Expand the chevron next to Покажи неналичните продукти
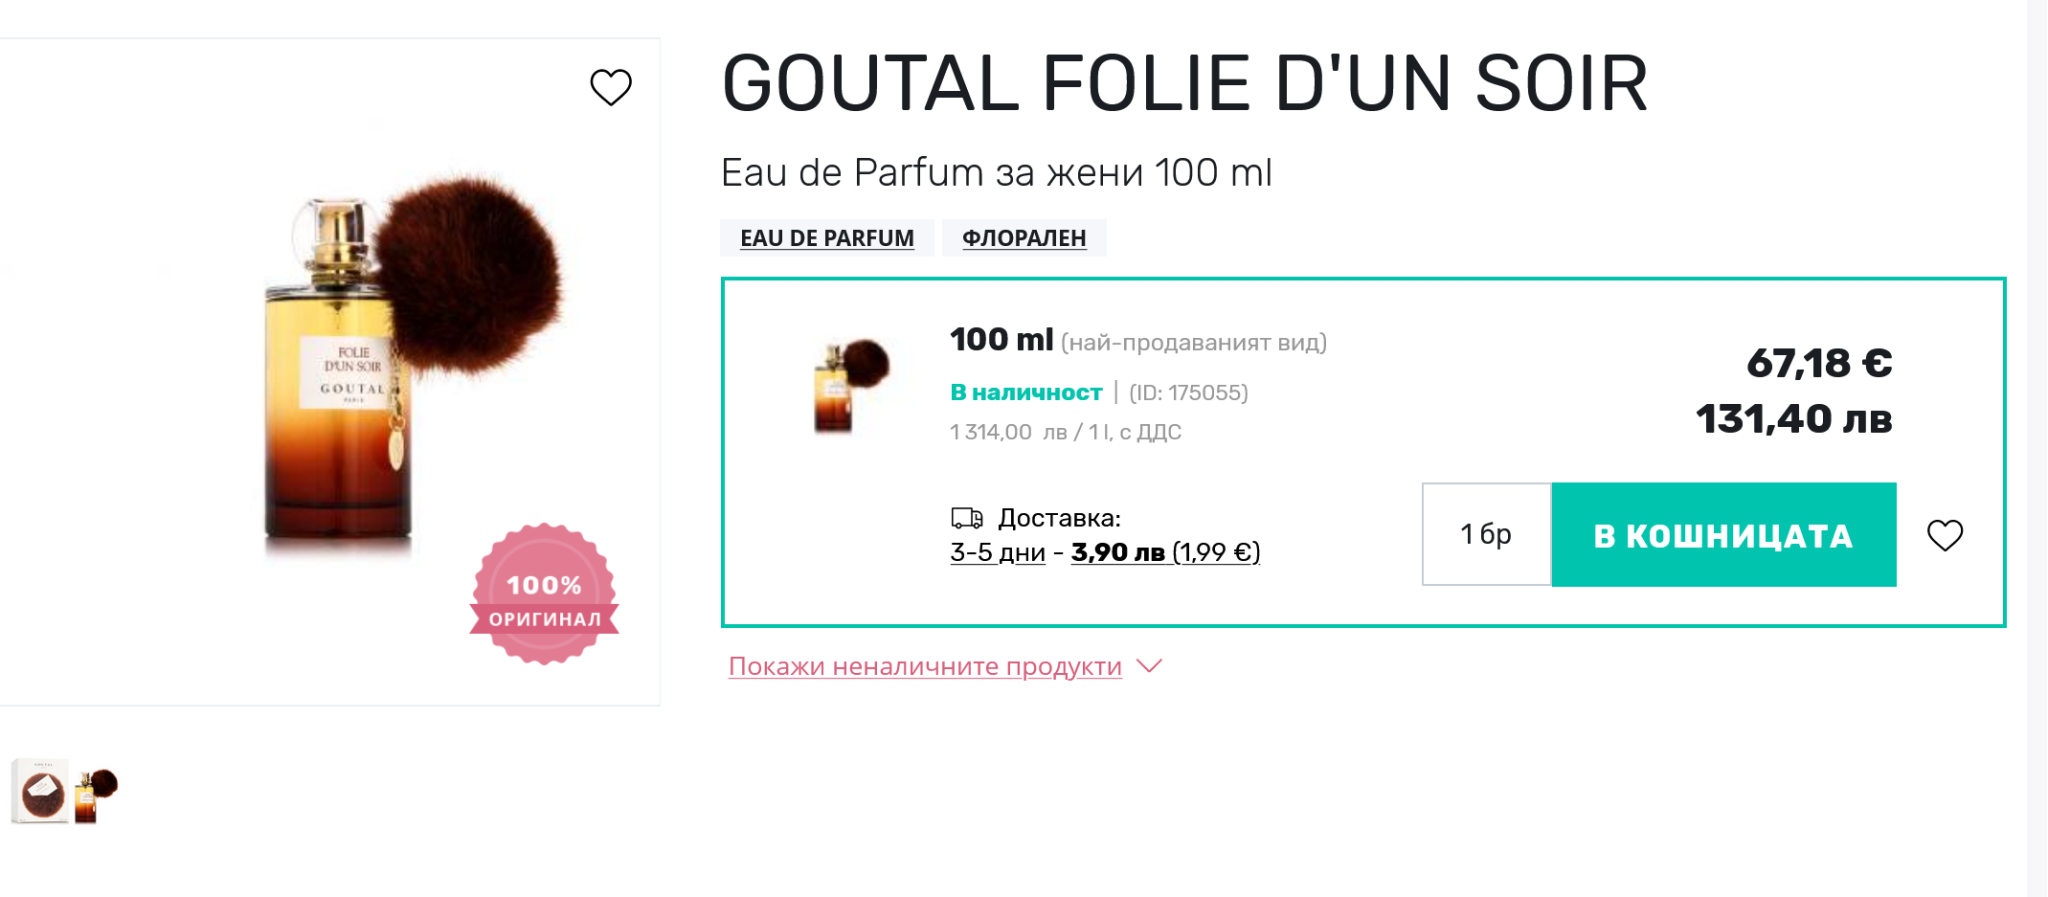The image size is (2048, 897). 1150,666
